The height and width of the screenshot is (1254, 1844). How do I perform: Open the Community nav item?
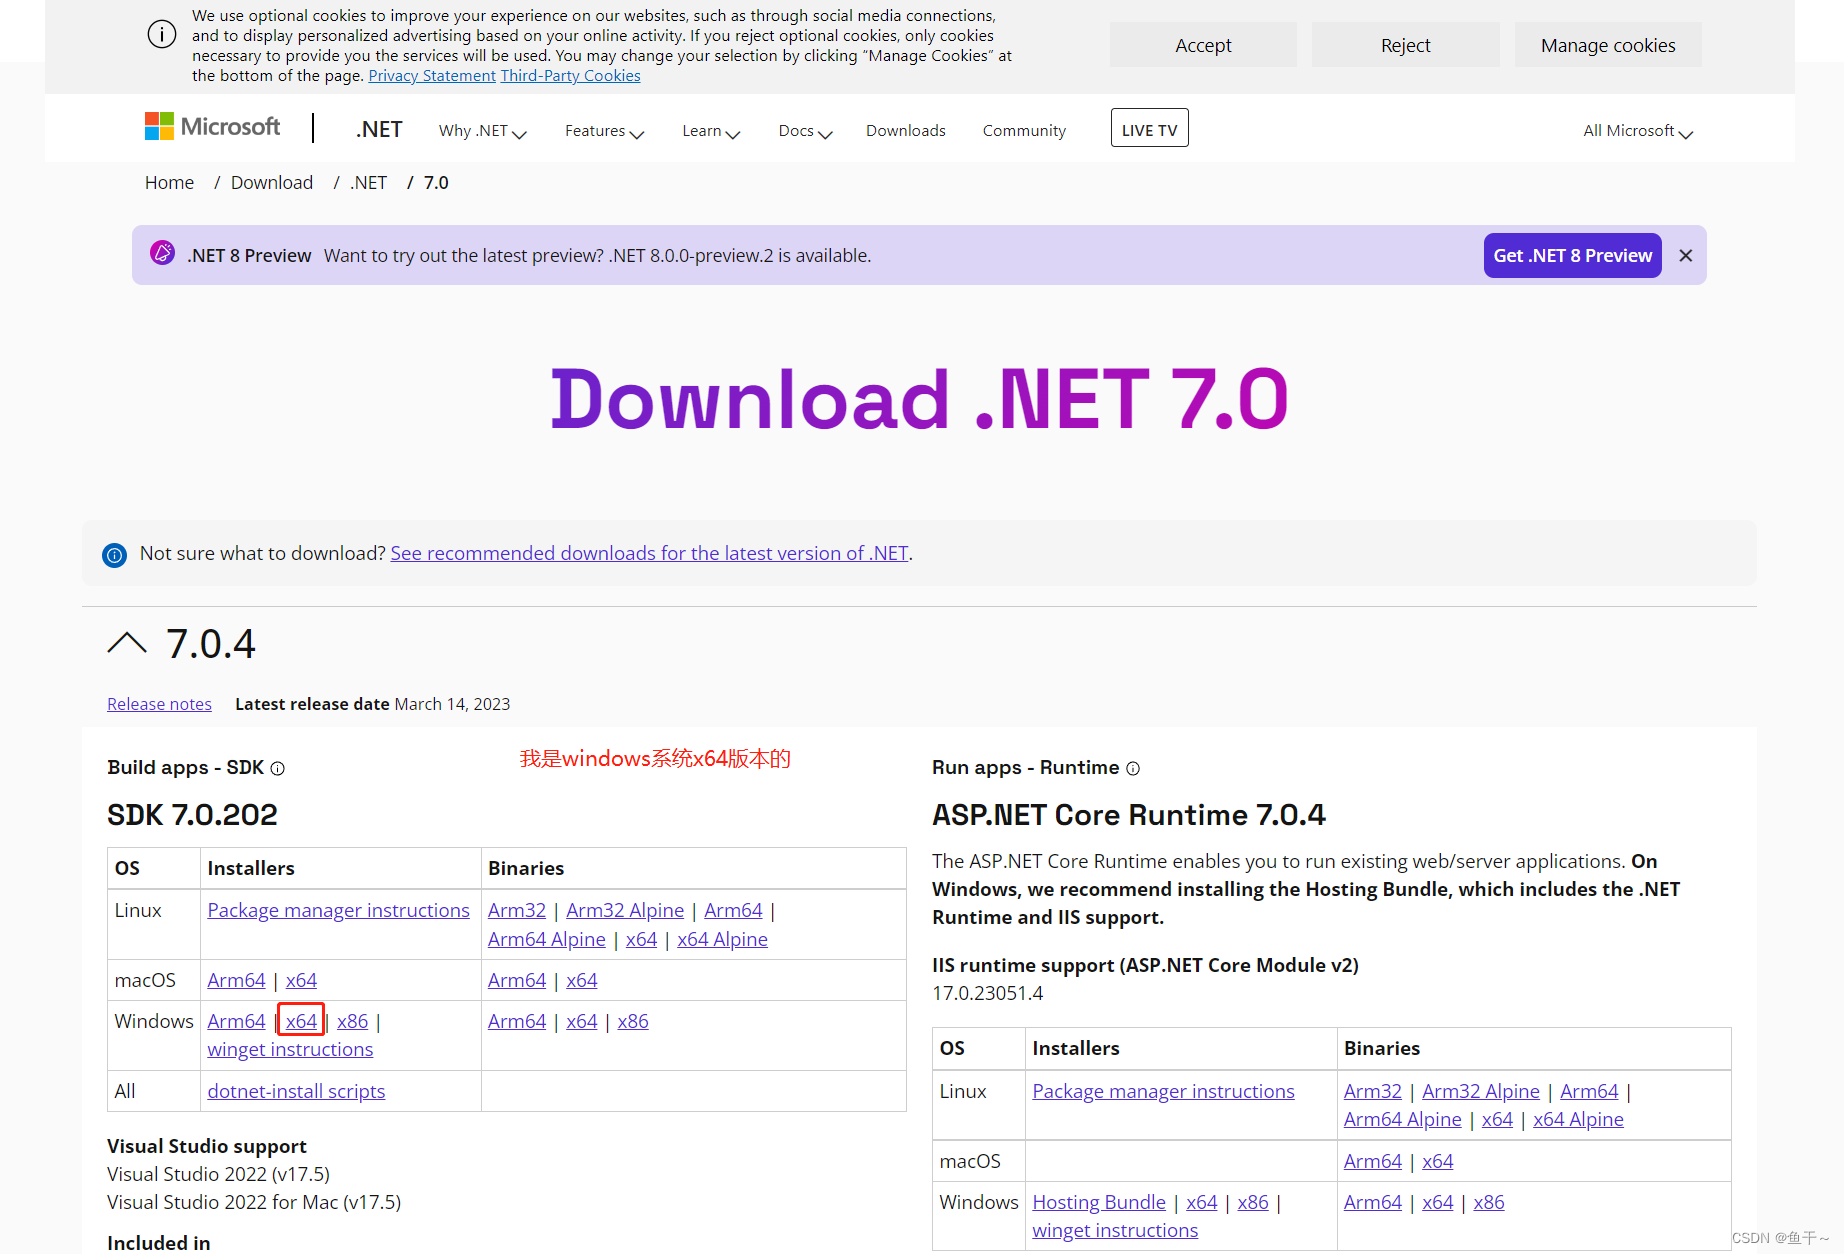(1024, 131)
